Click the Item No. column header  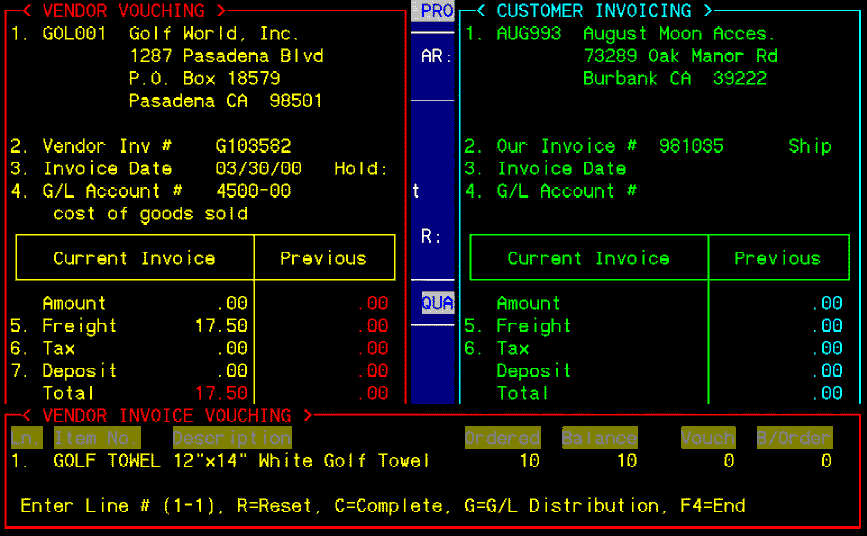(97, 438)
